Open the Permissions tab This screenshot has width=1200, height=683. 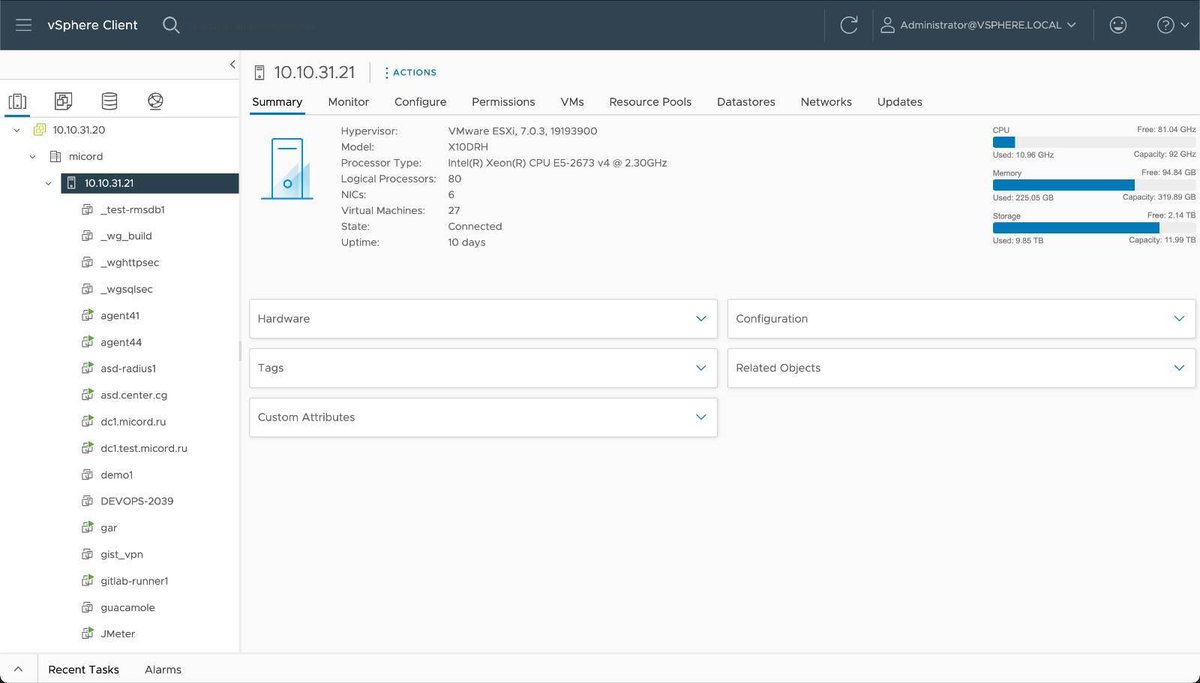click(503, 102)
